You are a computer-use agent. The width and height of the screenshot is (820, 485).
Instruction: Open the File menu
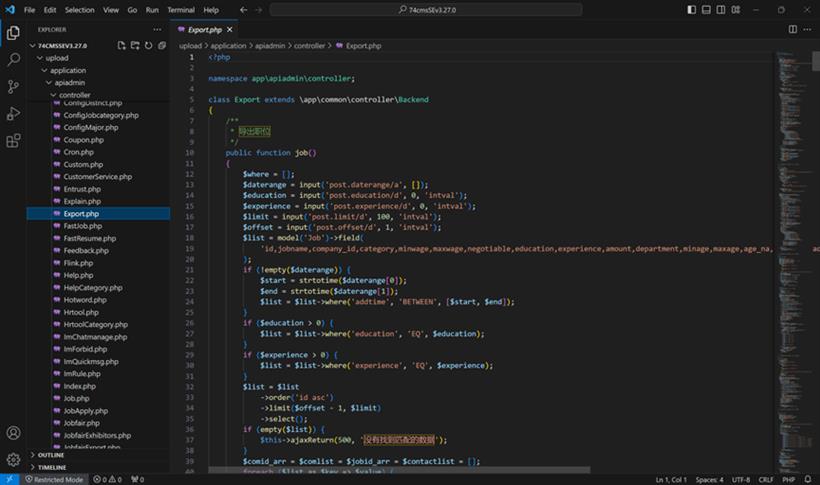[x=29, y=9]
